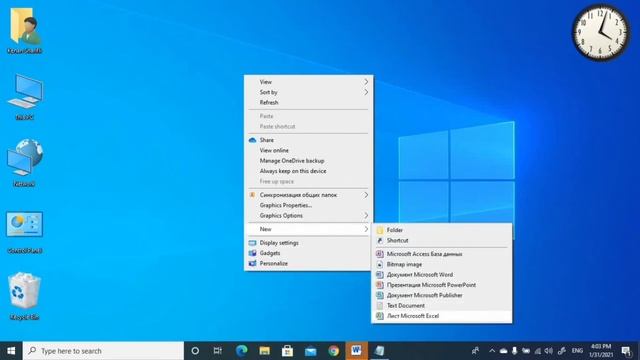Choose Always keep on this device
The width and height of the screenshot is (640, 360).
click(x=308, y=171)
